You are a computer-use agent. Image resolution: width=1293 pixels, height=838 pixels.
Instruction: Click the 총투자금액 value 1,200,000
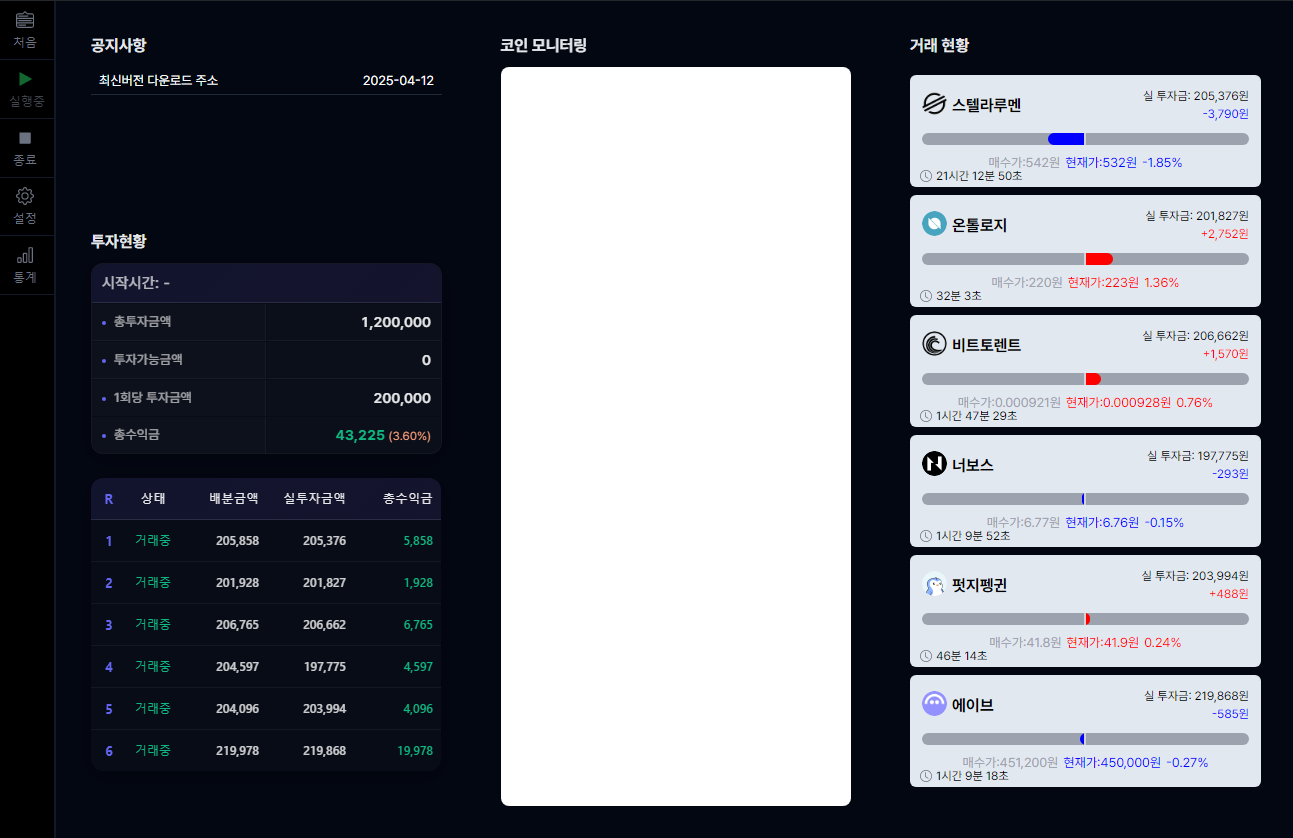point(395,322)
